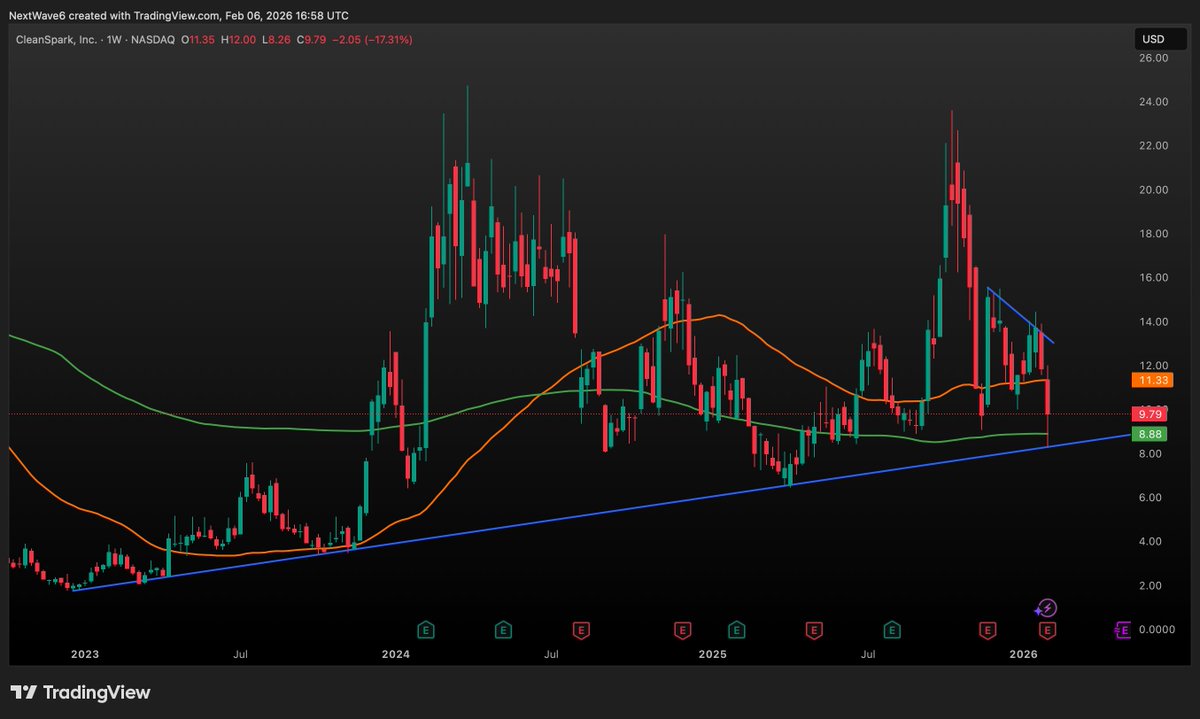
Task: Click the 2026 label on the time axis
Action: pyautogui.click(x=1023, y=654)
